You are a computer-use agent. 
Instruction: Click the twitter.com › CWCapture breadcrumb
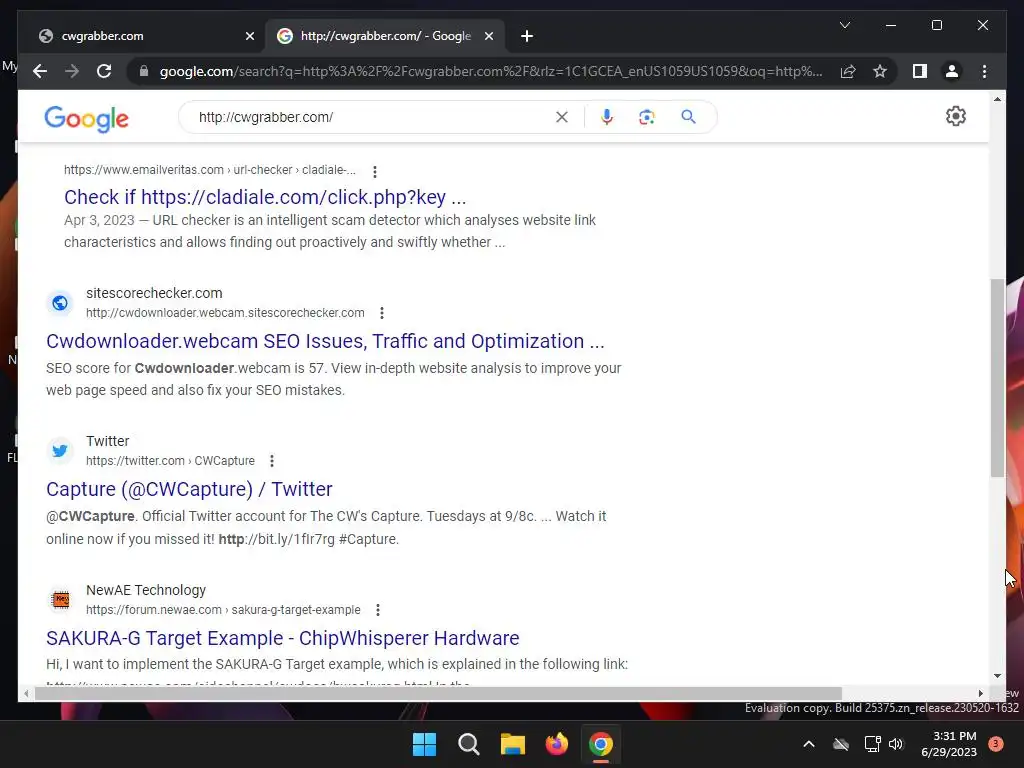tap(170, 461)
